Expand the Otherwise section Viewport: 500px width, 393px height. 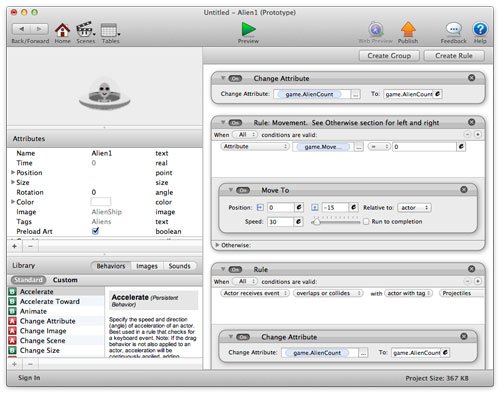tap(217, 245)
